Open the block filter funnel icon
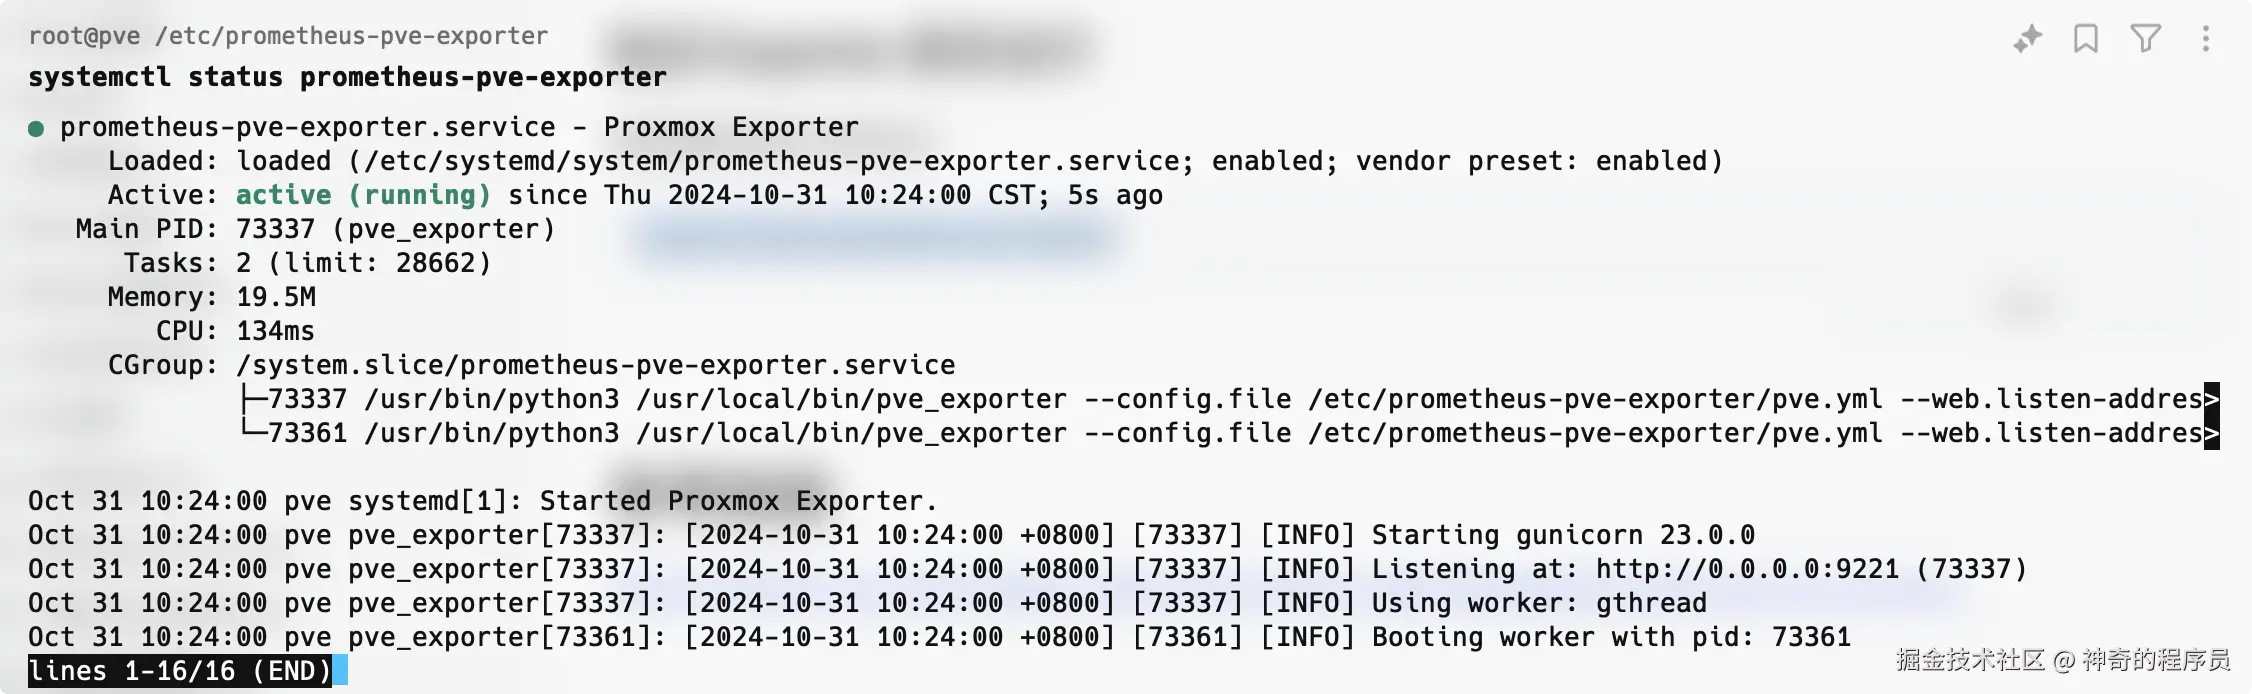Viewport: 2252px width, 694px height. pos(2146,39)
